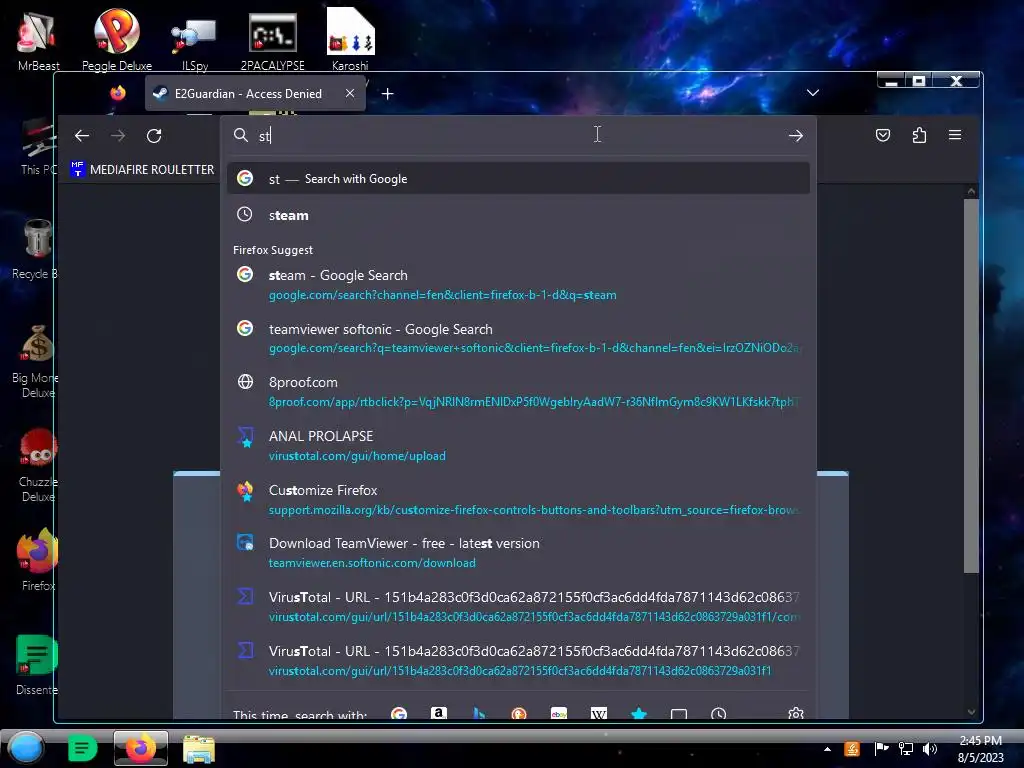Choose the 'steam' history search suggestion

coord(518,215)
